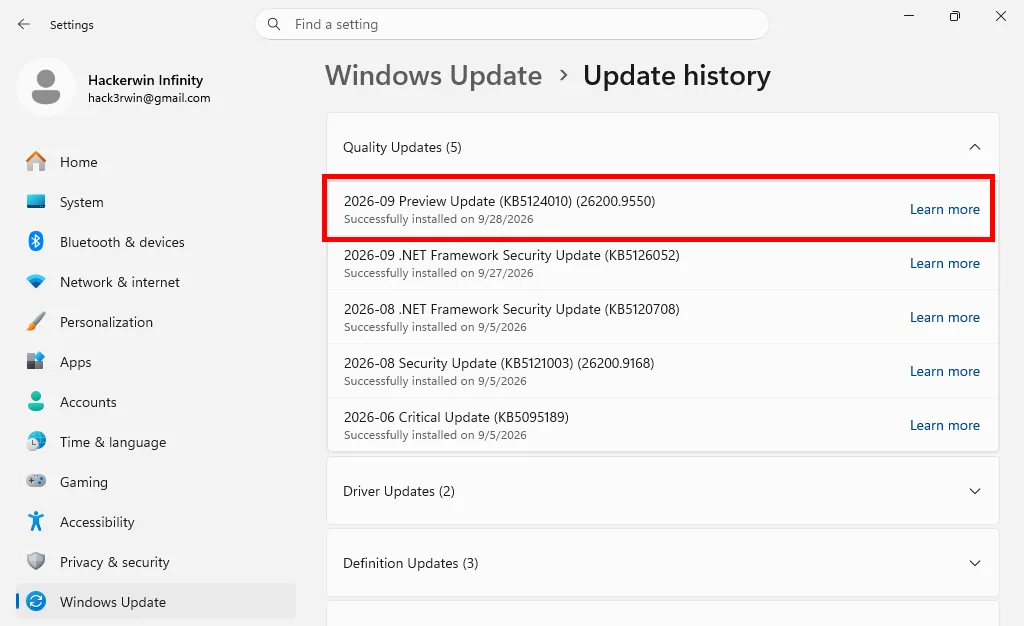Click the 2026-08 .NET Framework Security Update title
1024x626 pixels.
pyautogui.click(x=511, y=309)
